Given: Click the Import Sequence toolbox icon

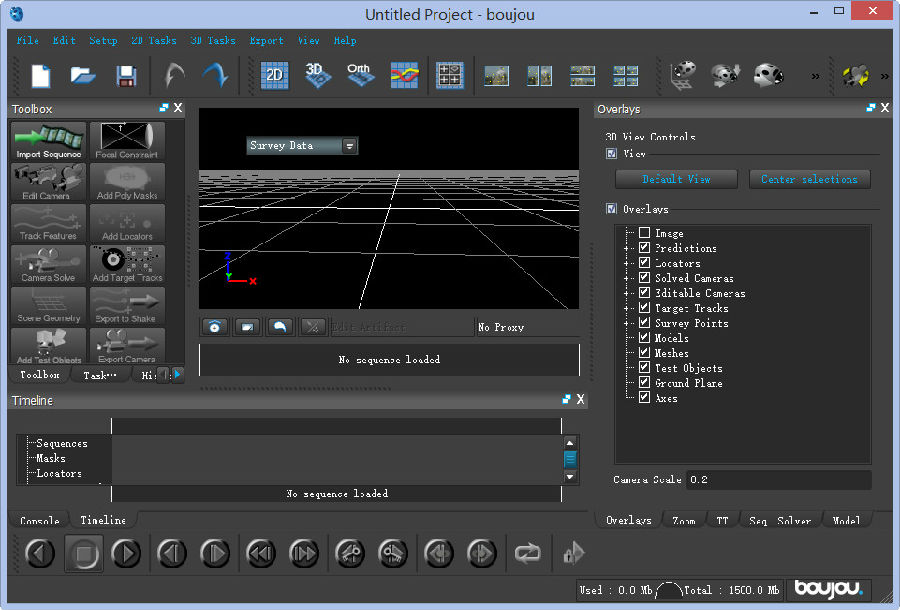Looking at the screenshot, I should point(50,140).
